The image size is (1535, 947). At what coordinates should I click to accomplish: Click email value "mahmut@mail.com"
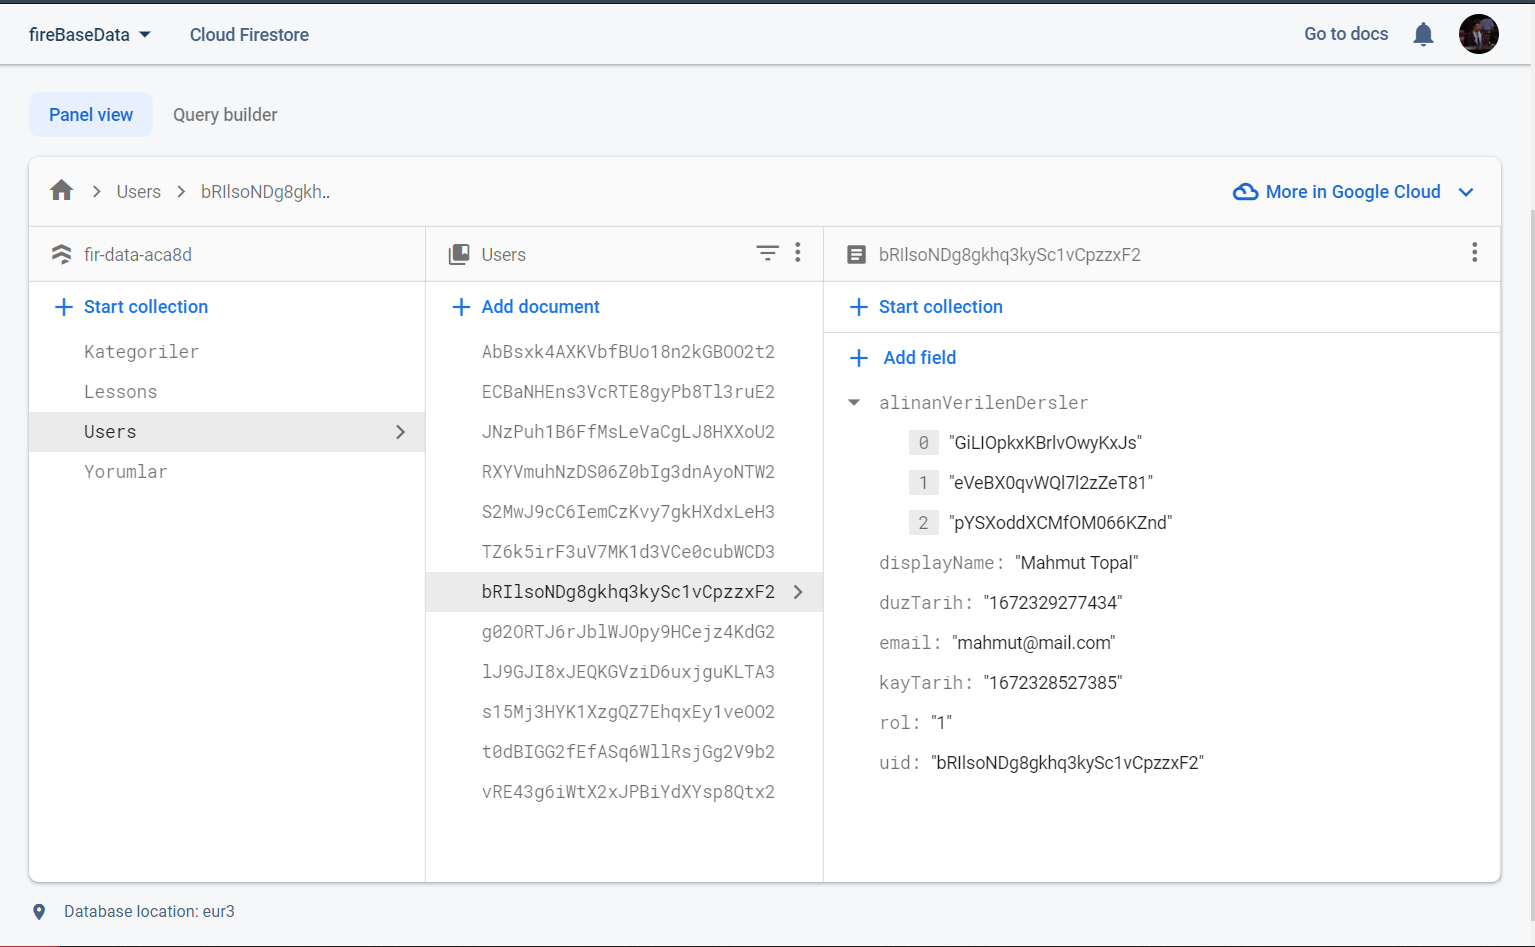(x=1033, y=643)
